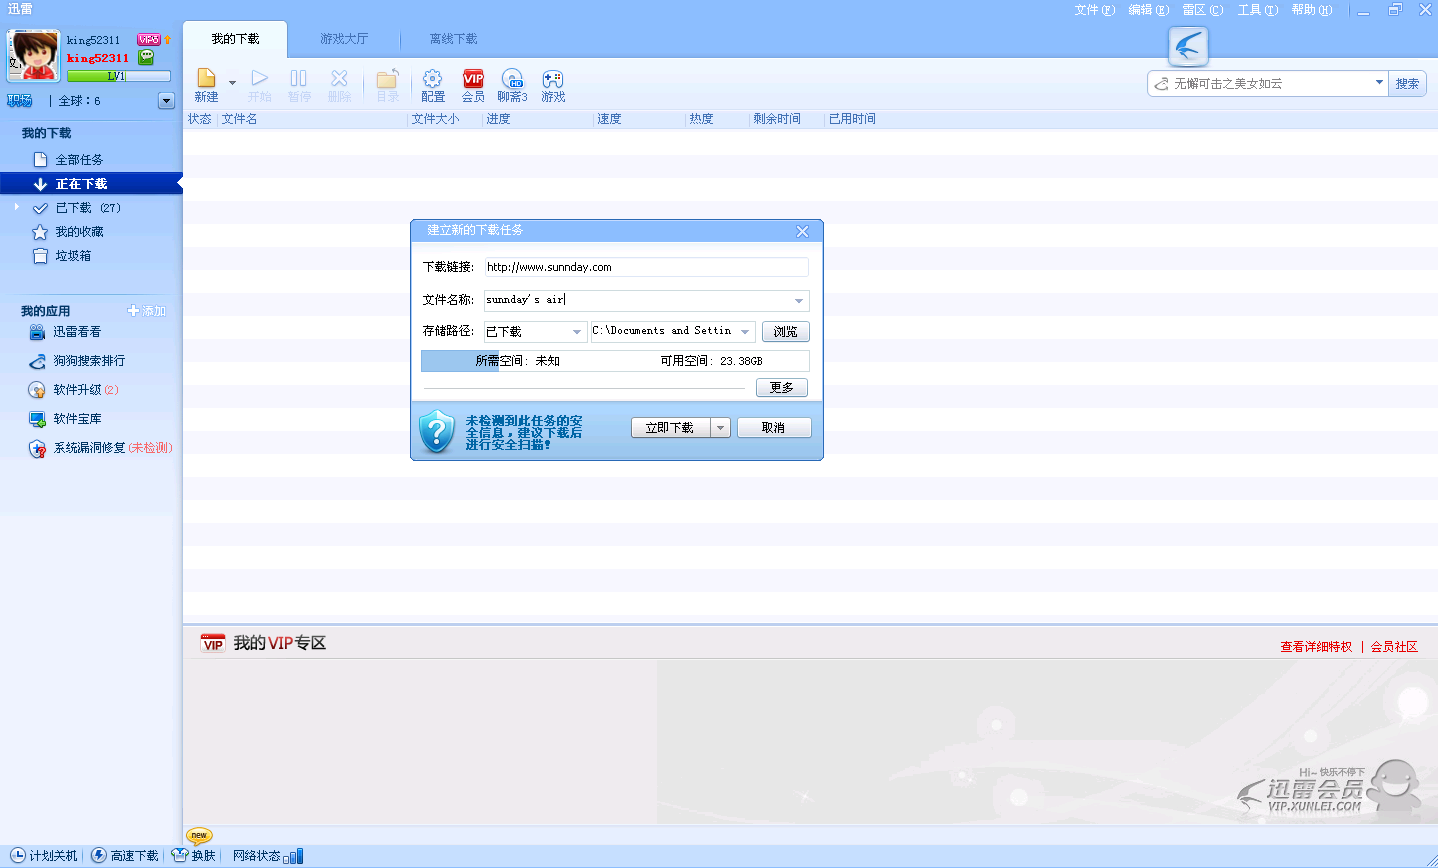This screenshot has width=1438, height=868.
Task: Click the Add (添加) app link
Action: 147,311
